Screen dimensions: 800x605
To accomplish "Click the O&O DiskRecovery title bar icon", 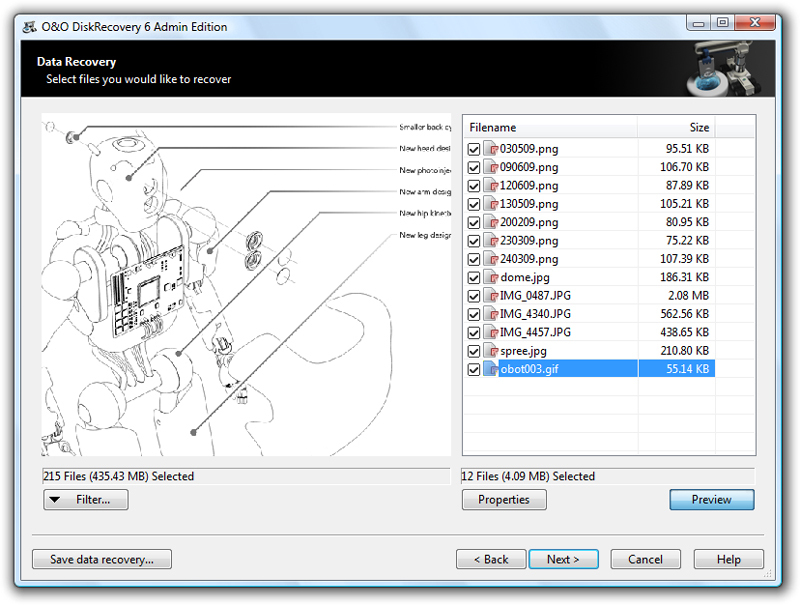I will pyautogui.click(x=30, y=27).
